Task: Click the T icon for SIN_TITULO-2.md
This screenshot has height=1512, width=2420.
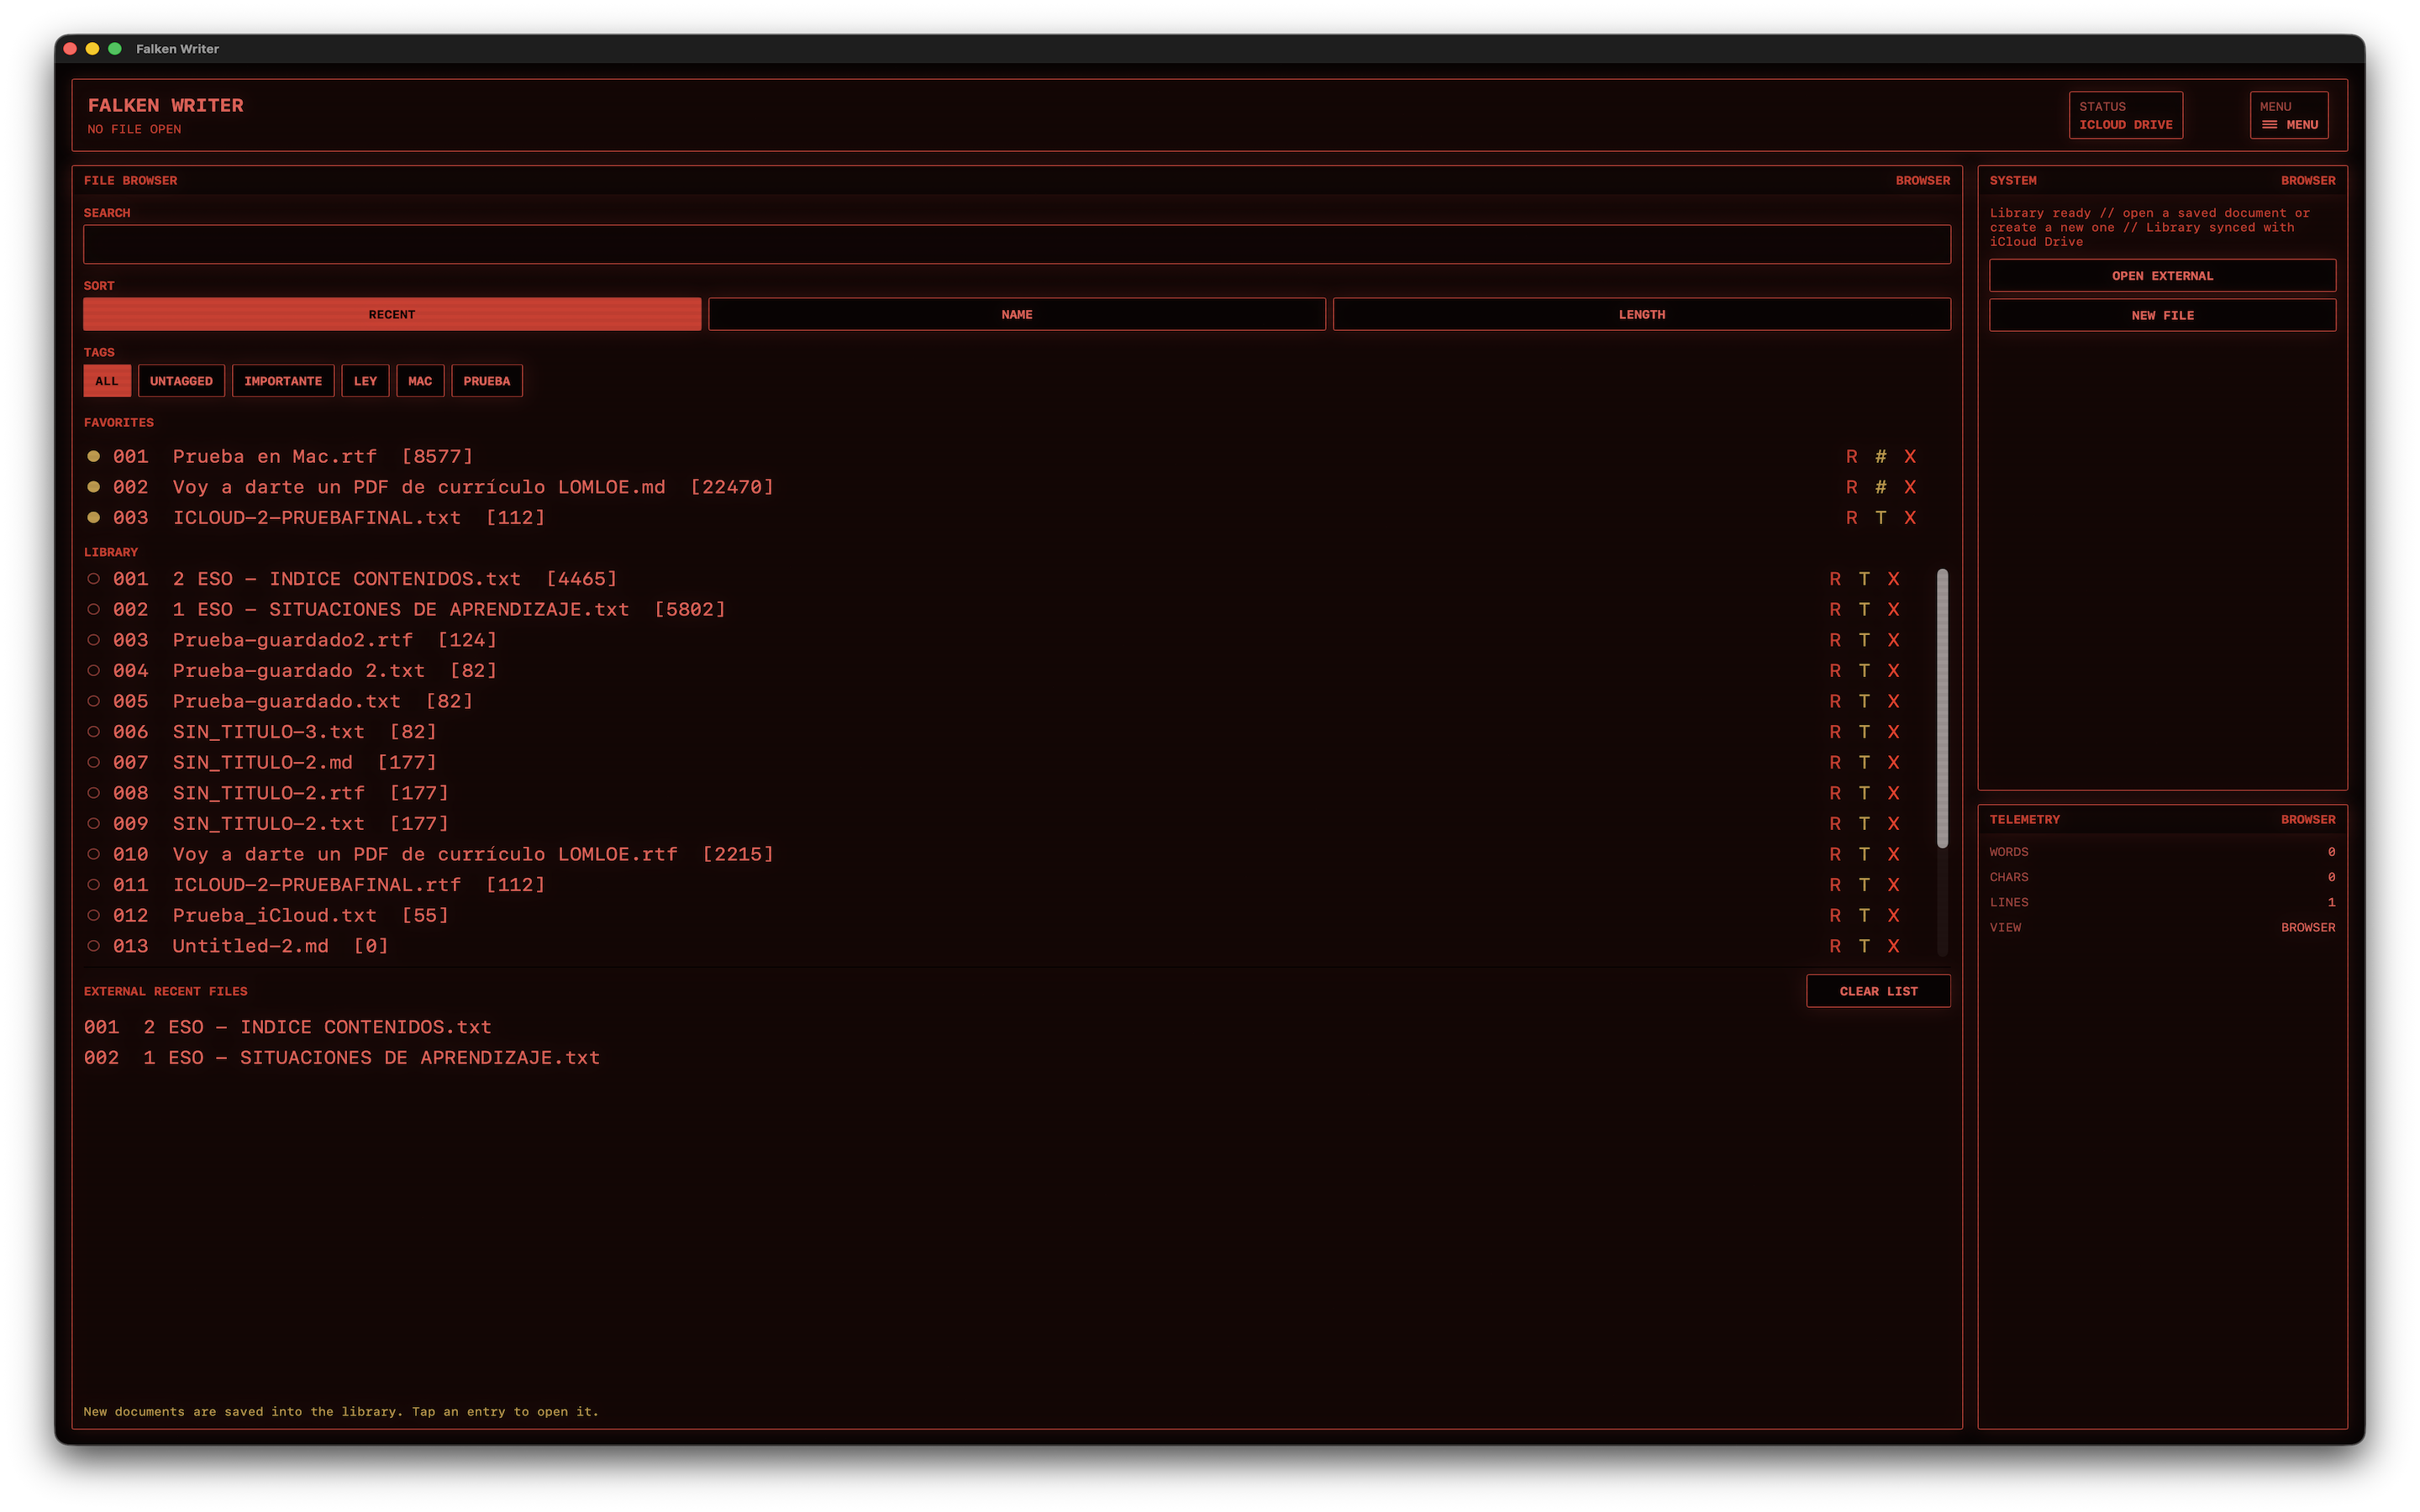Action: tap(1863, 763)
